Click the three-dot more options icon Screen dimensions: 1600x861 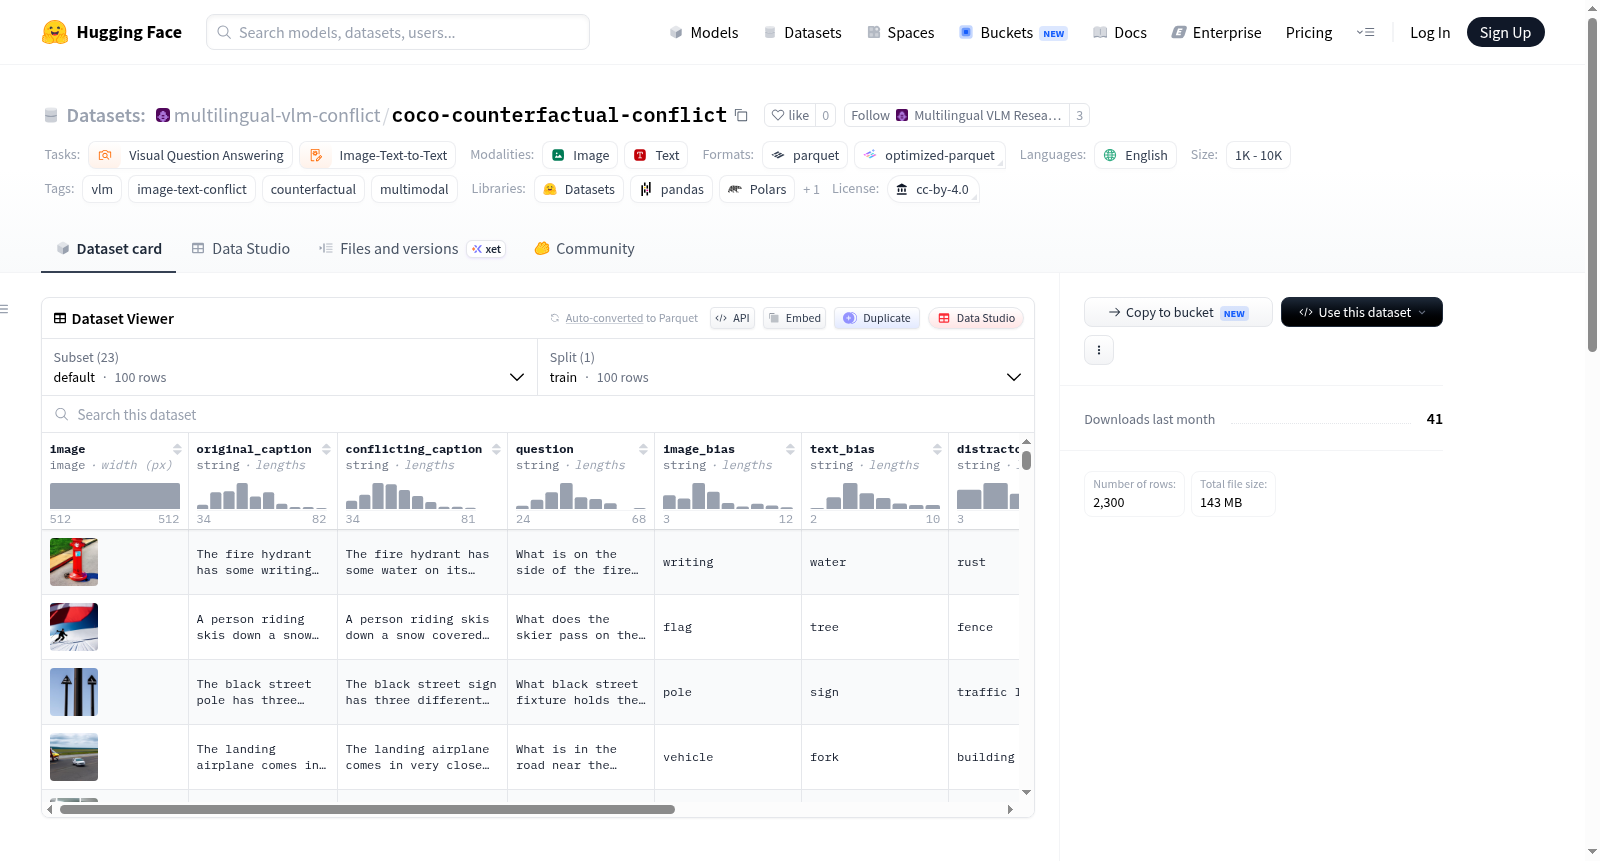(x=1099, y=350)
